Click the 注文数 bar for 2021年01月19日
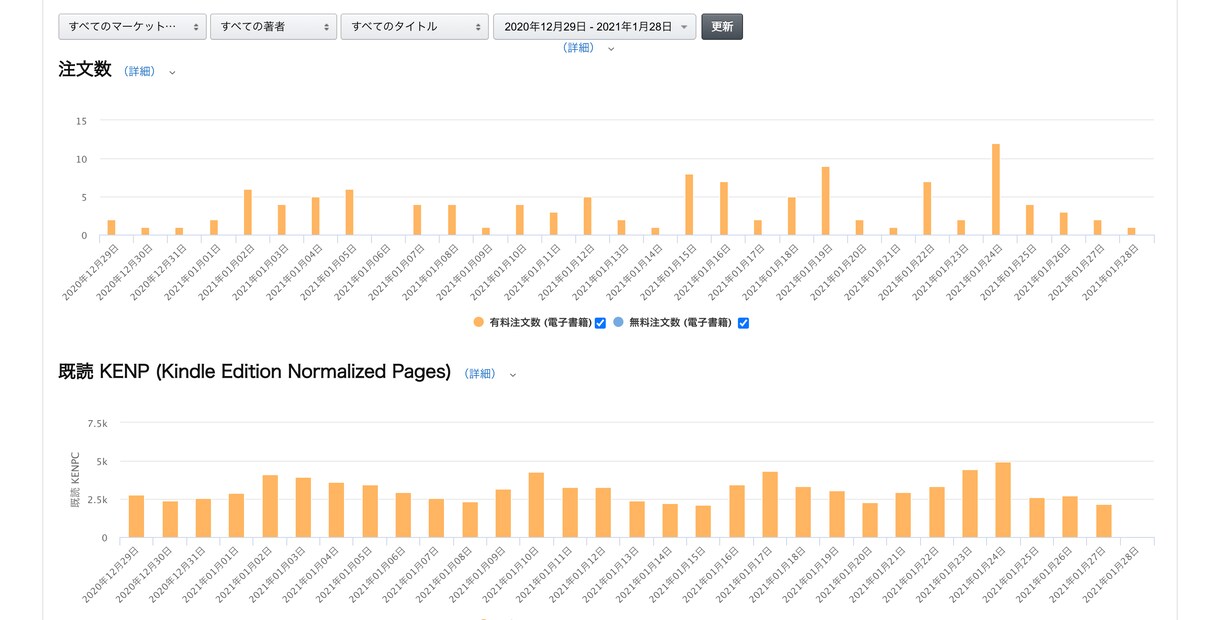 tap(825, 201)
